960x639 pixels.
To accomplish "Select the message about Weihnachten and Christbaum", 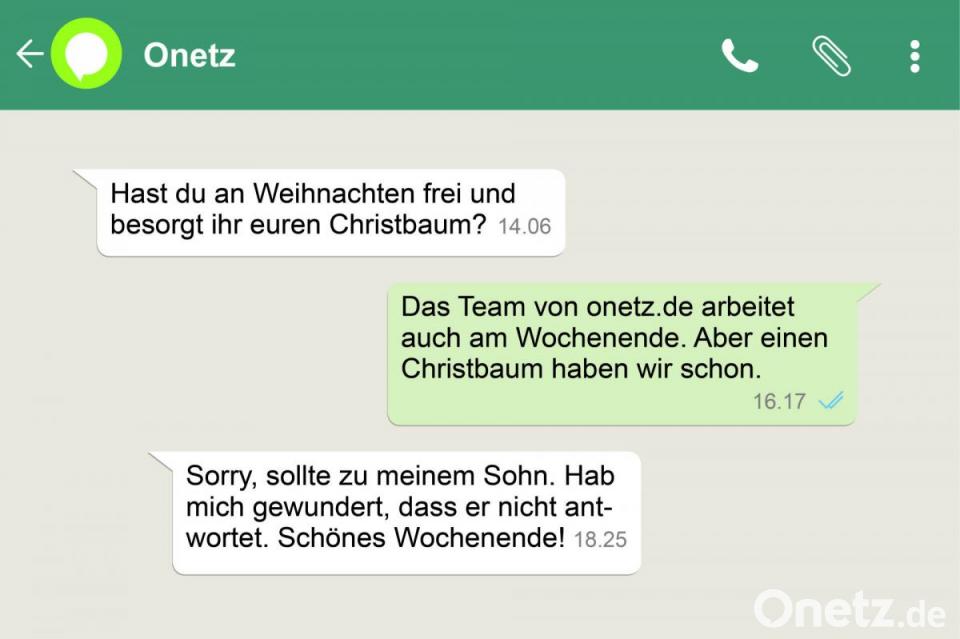I will pyautogui.click(x=331, y=212).
